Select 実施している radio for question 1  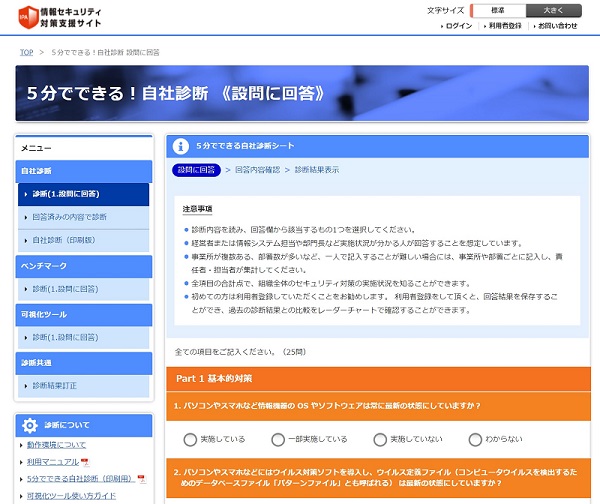coord(191,439)
